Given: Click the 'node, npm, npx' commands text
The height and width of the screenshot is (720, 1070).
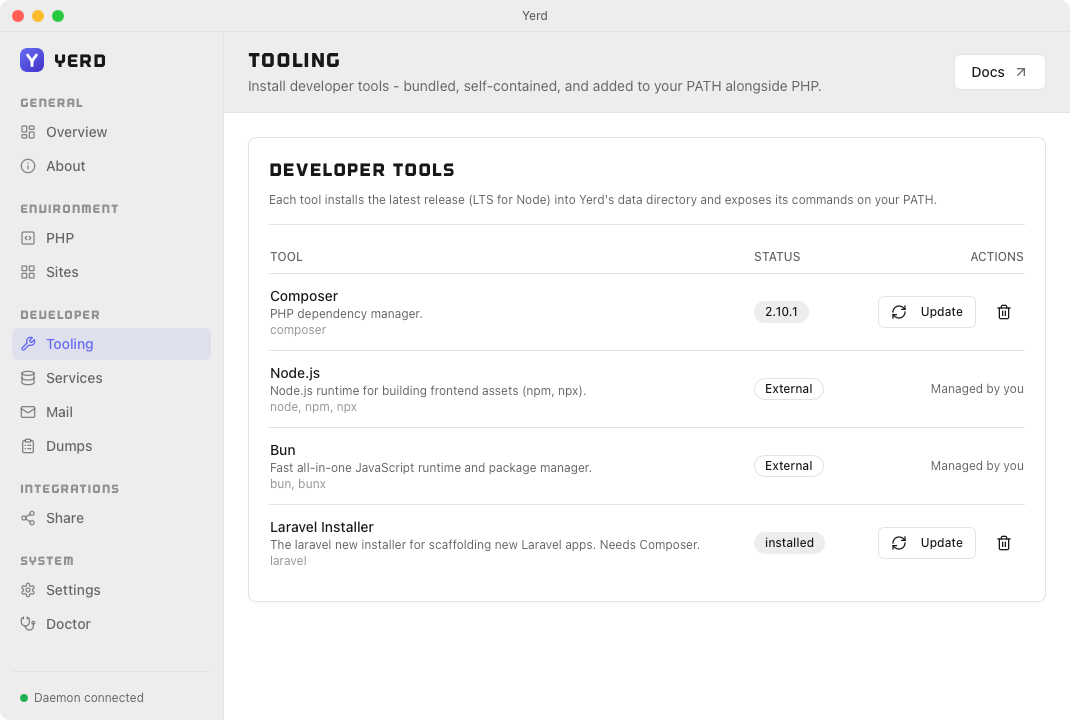Looking at the screenshot, I should [x=313, y=407].
